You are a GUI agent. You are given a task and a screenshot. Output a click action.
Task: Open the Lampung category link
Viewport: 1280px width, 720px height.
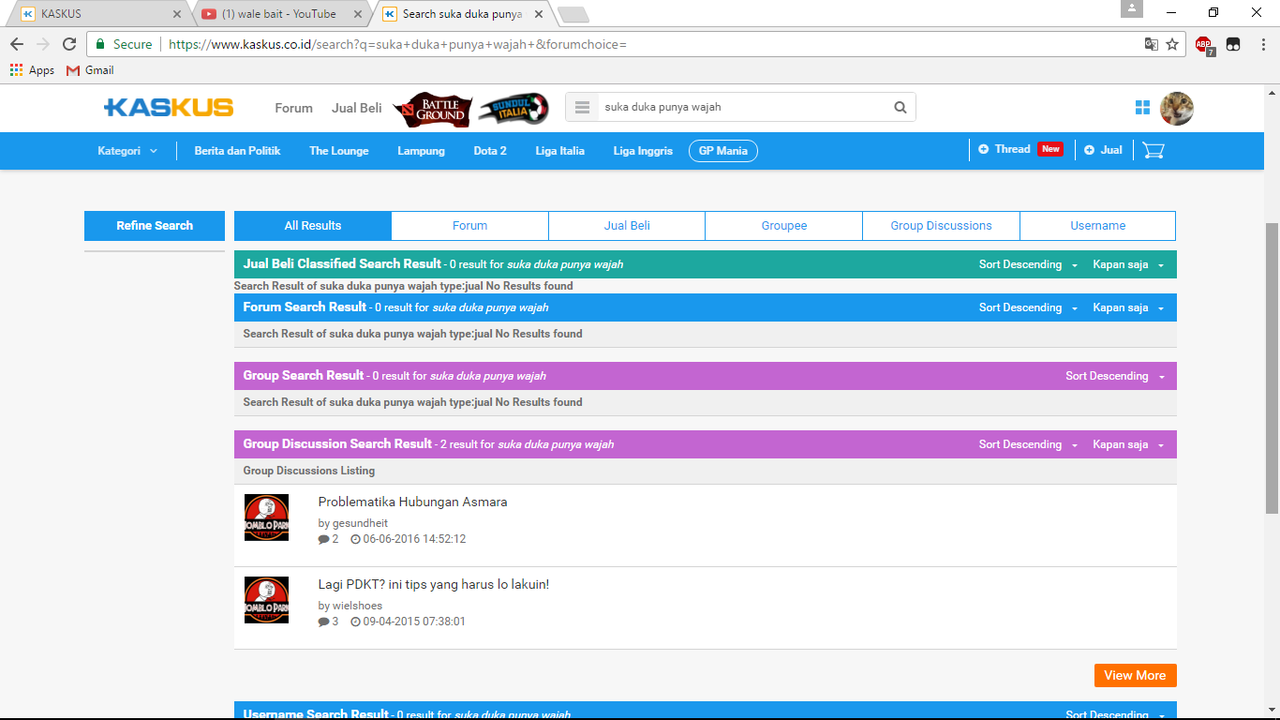coord(421,151)
